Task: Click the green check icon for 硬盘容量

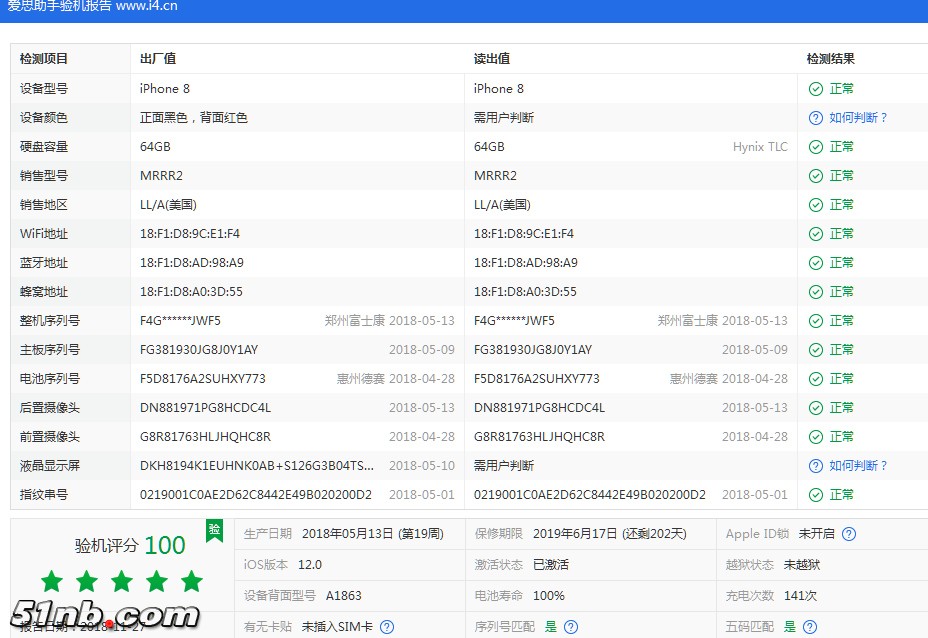Action: point(816,147)
